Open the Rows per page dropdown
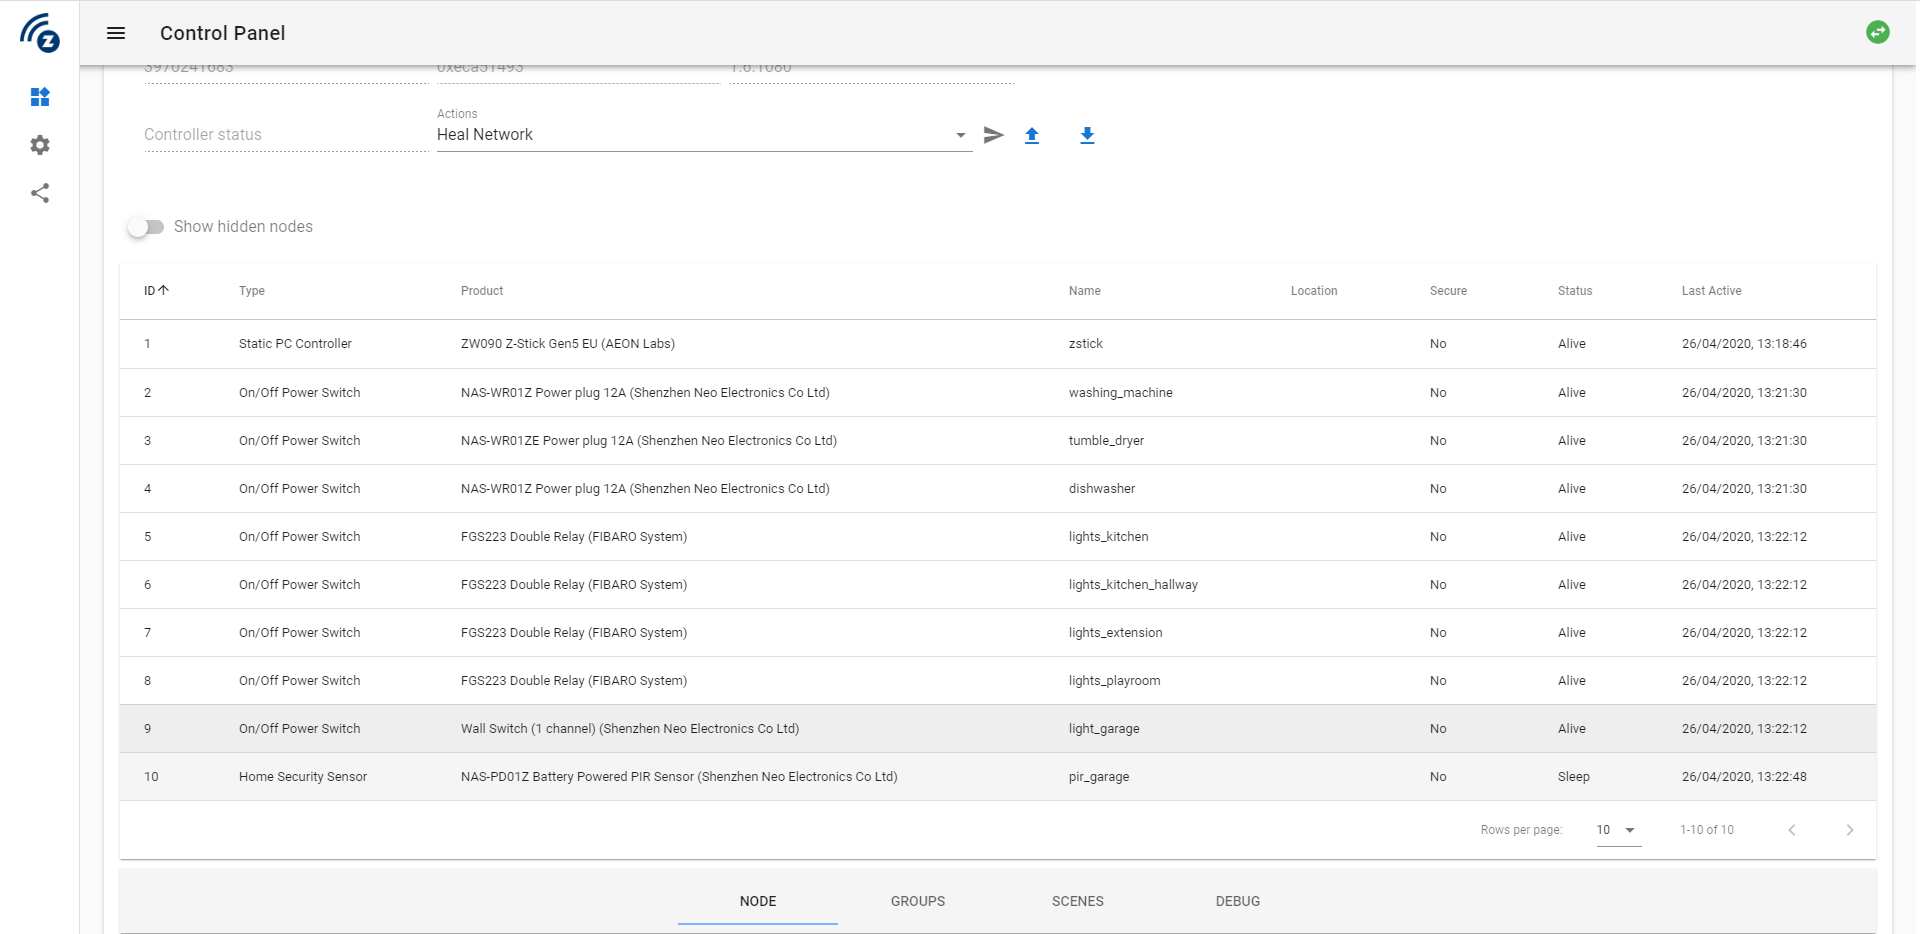Screen dimensions: 1920x934 (x=1616, y=830)
